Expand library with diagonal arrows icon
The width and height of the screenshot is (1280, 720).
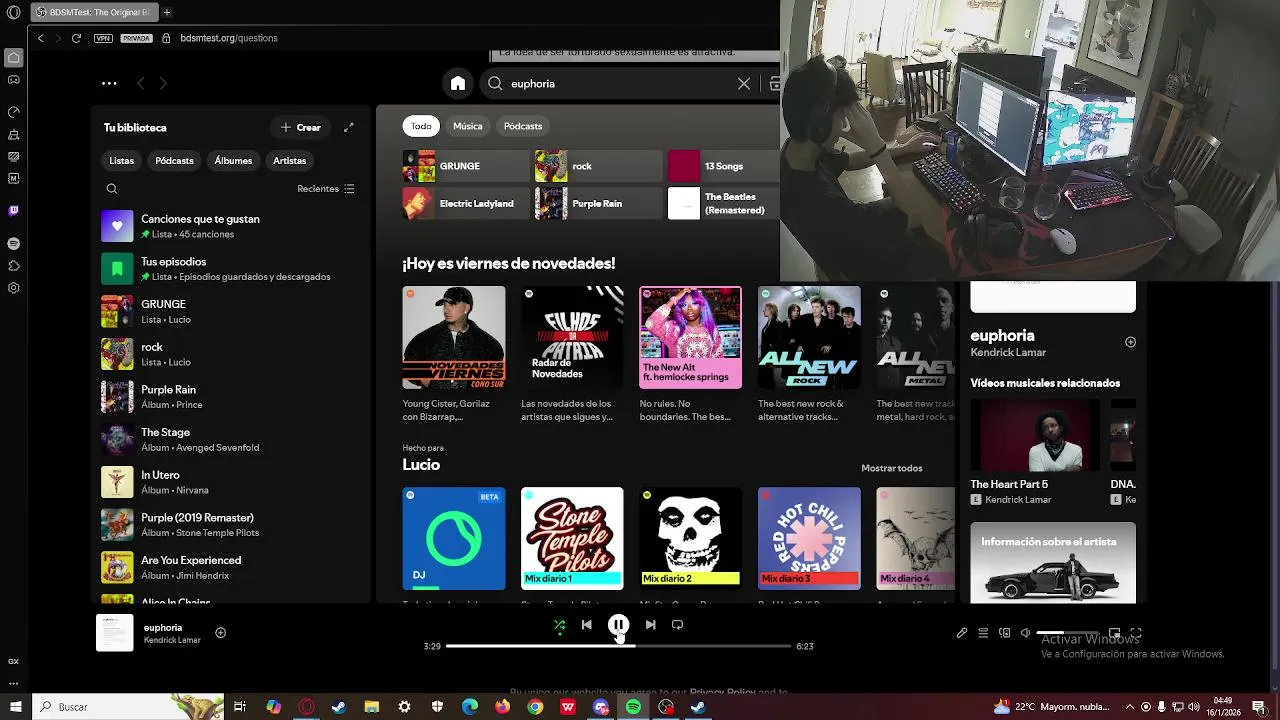(x=349, y=128)
